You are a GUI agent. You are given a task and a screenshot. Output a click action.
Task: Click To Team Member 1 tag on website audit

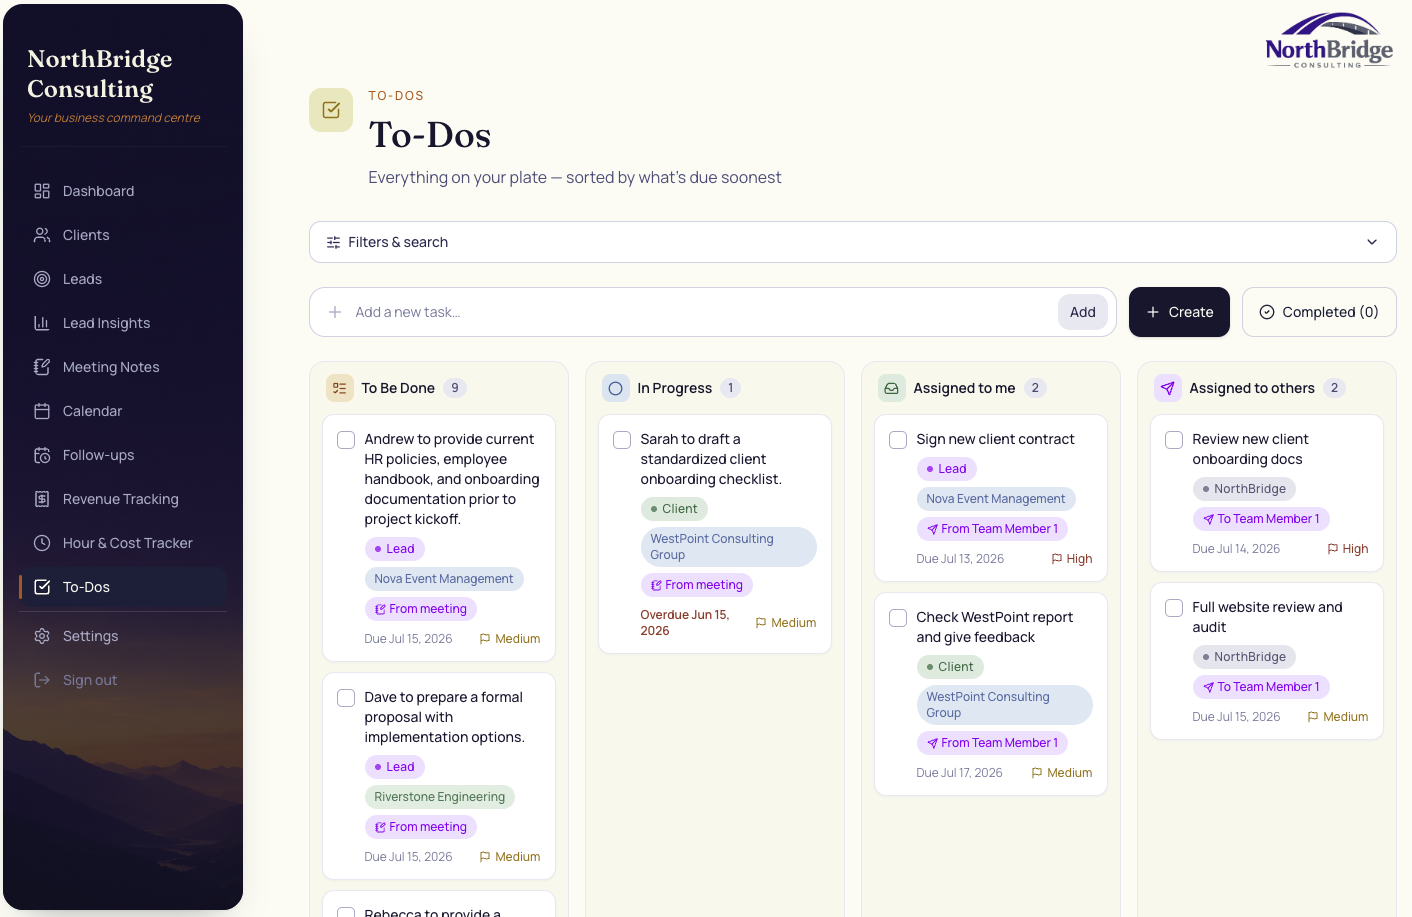pyautogui.click(x=1261, y=687)
